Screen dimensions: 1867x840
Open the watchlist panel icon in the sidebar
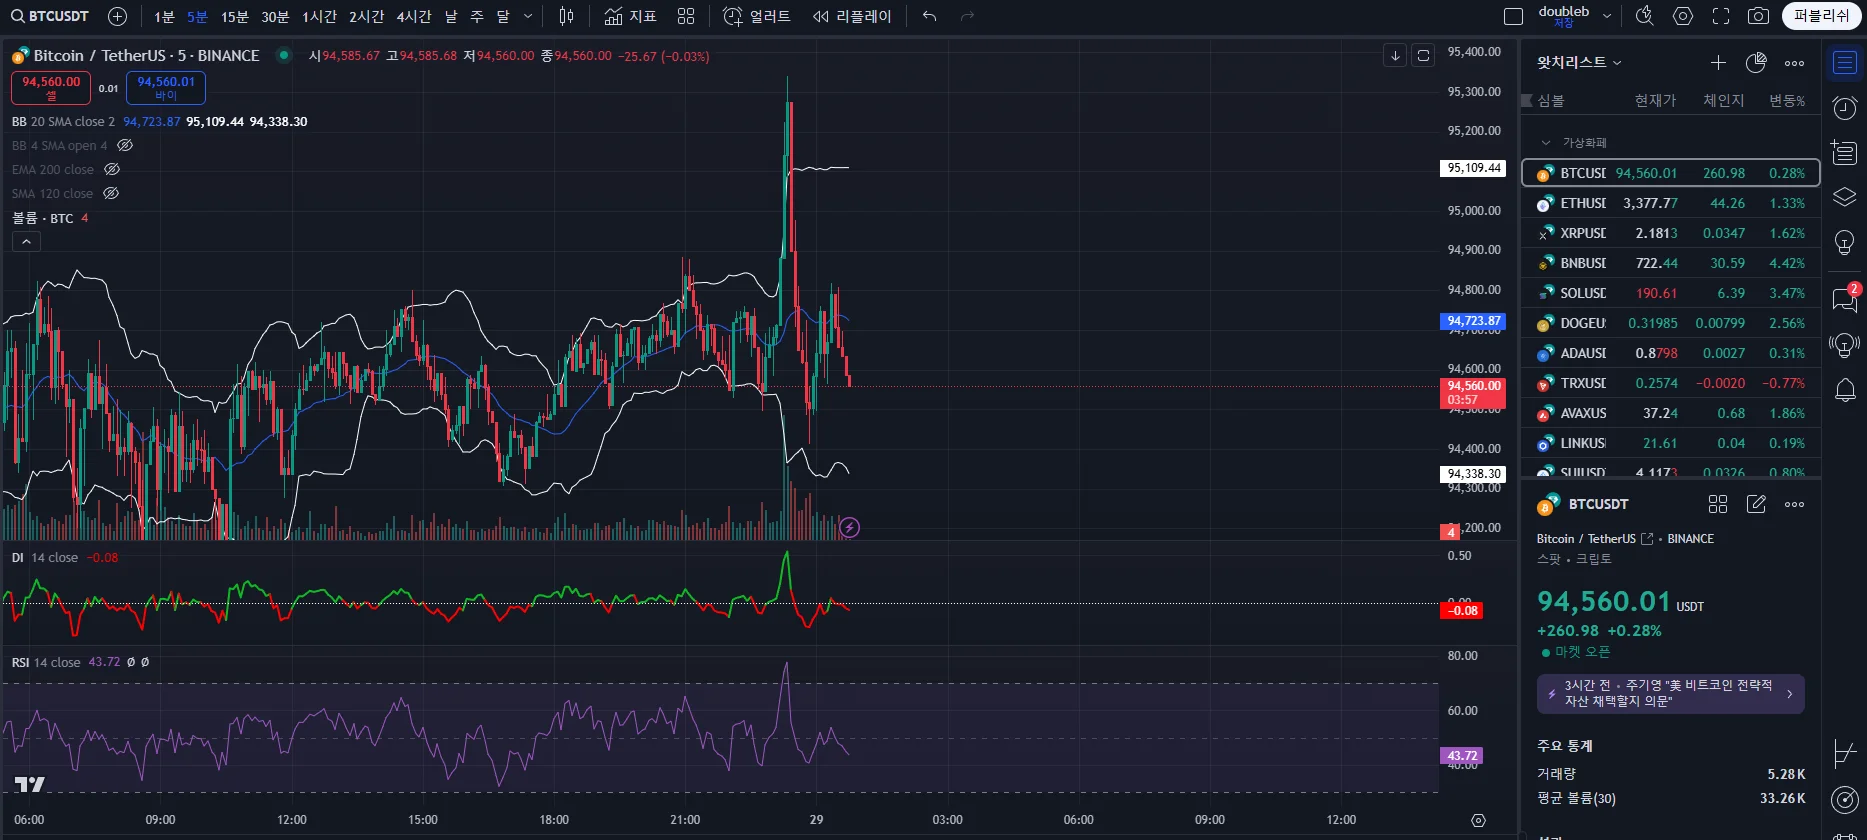(x=1845, y=63)
